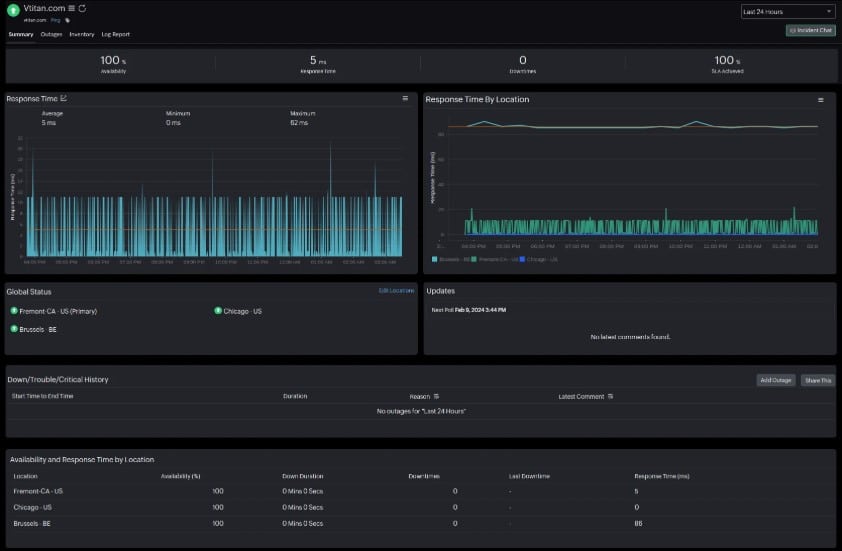Click the Start Time to End Time header

click(x=42, y=396)
